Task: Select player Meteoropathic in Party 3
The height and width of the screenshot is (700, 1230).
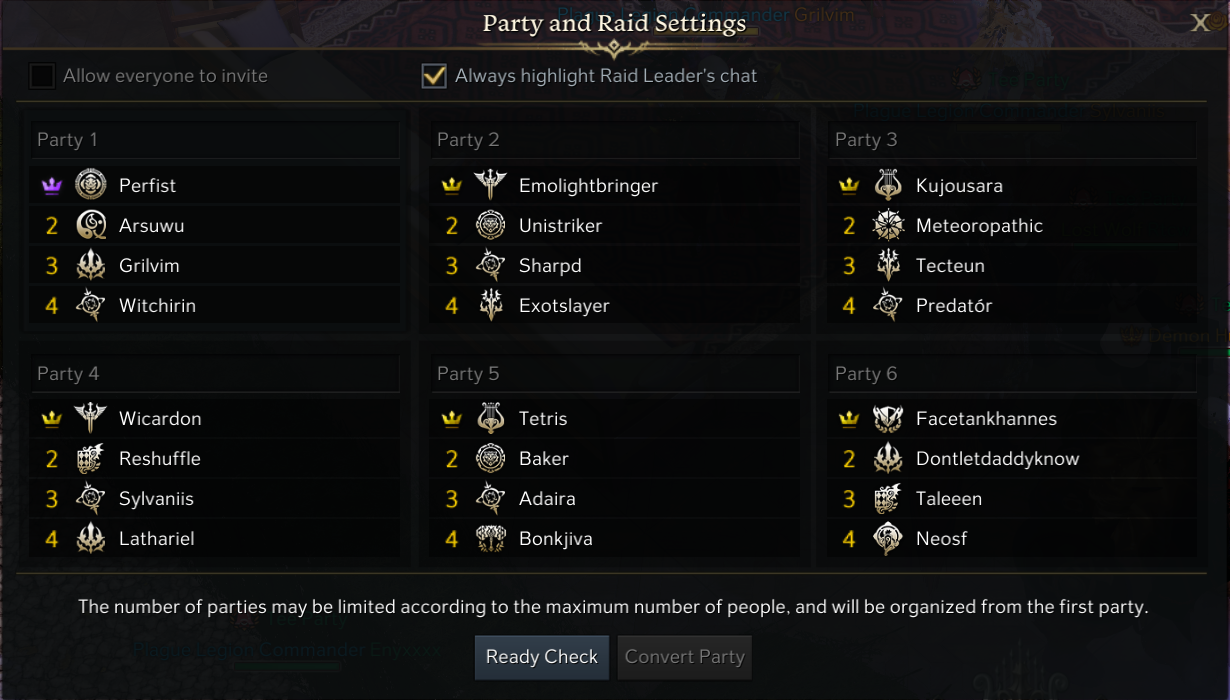Action: 979,225
